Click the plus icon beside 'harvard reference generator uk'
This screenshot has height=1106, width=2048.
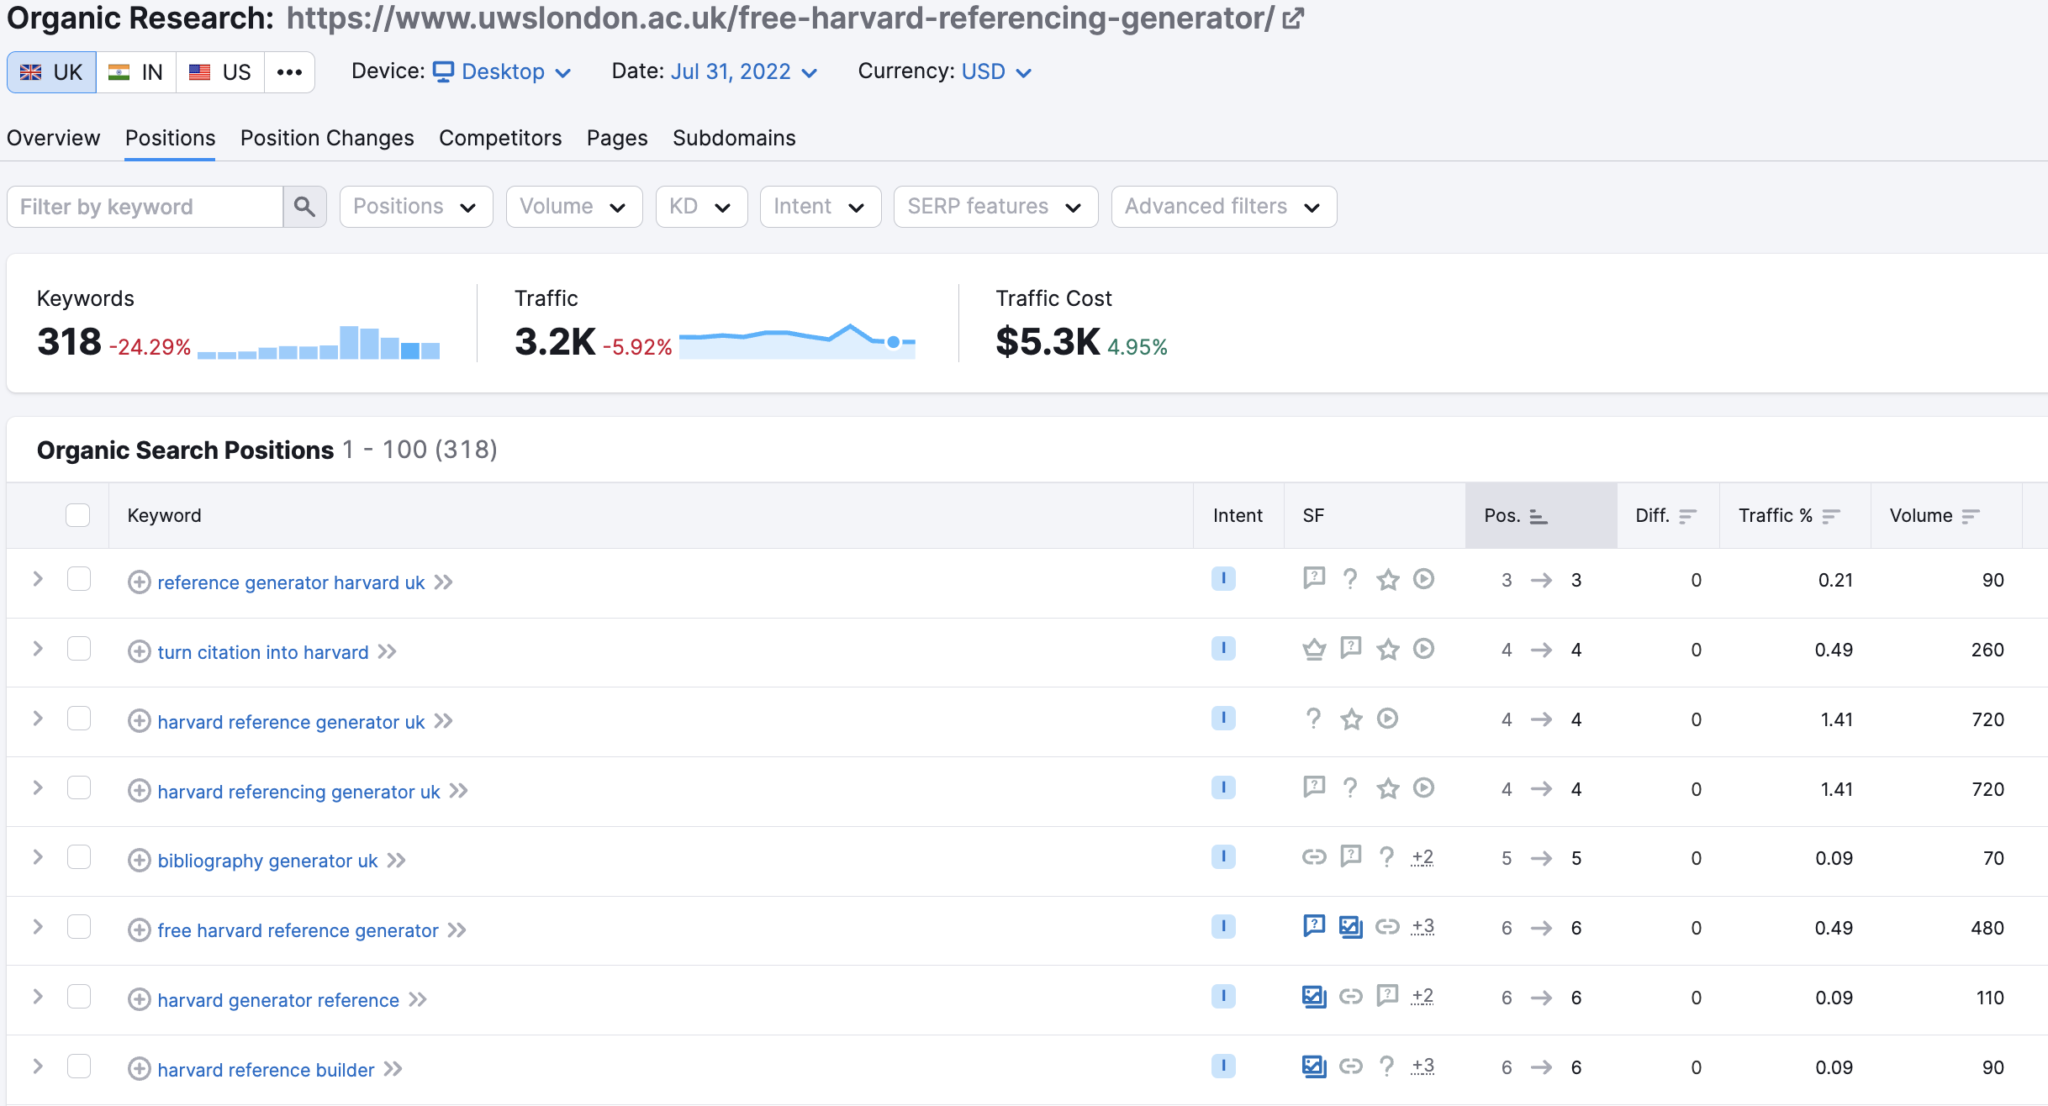139,722
